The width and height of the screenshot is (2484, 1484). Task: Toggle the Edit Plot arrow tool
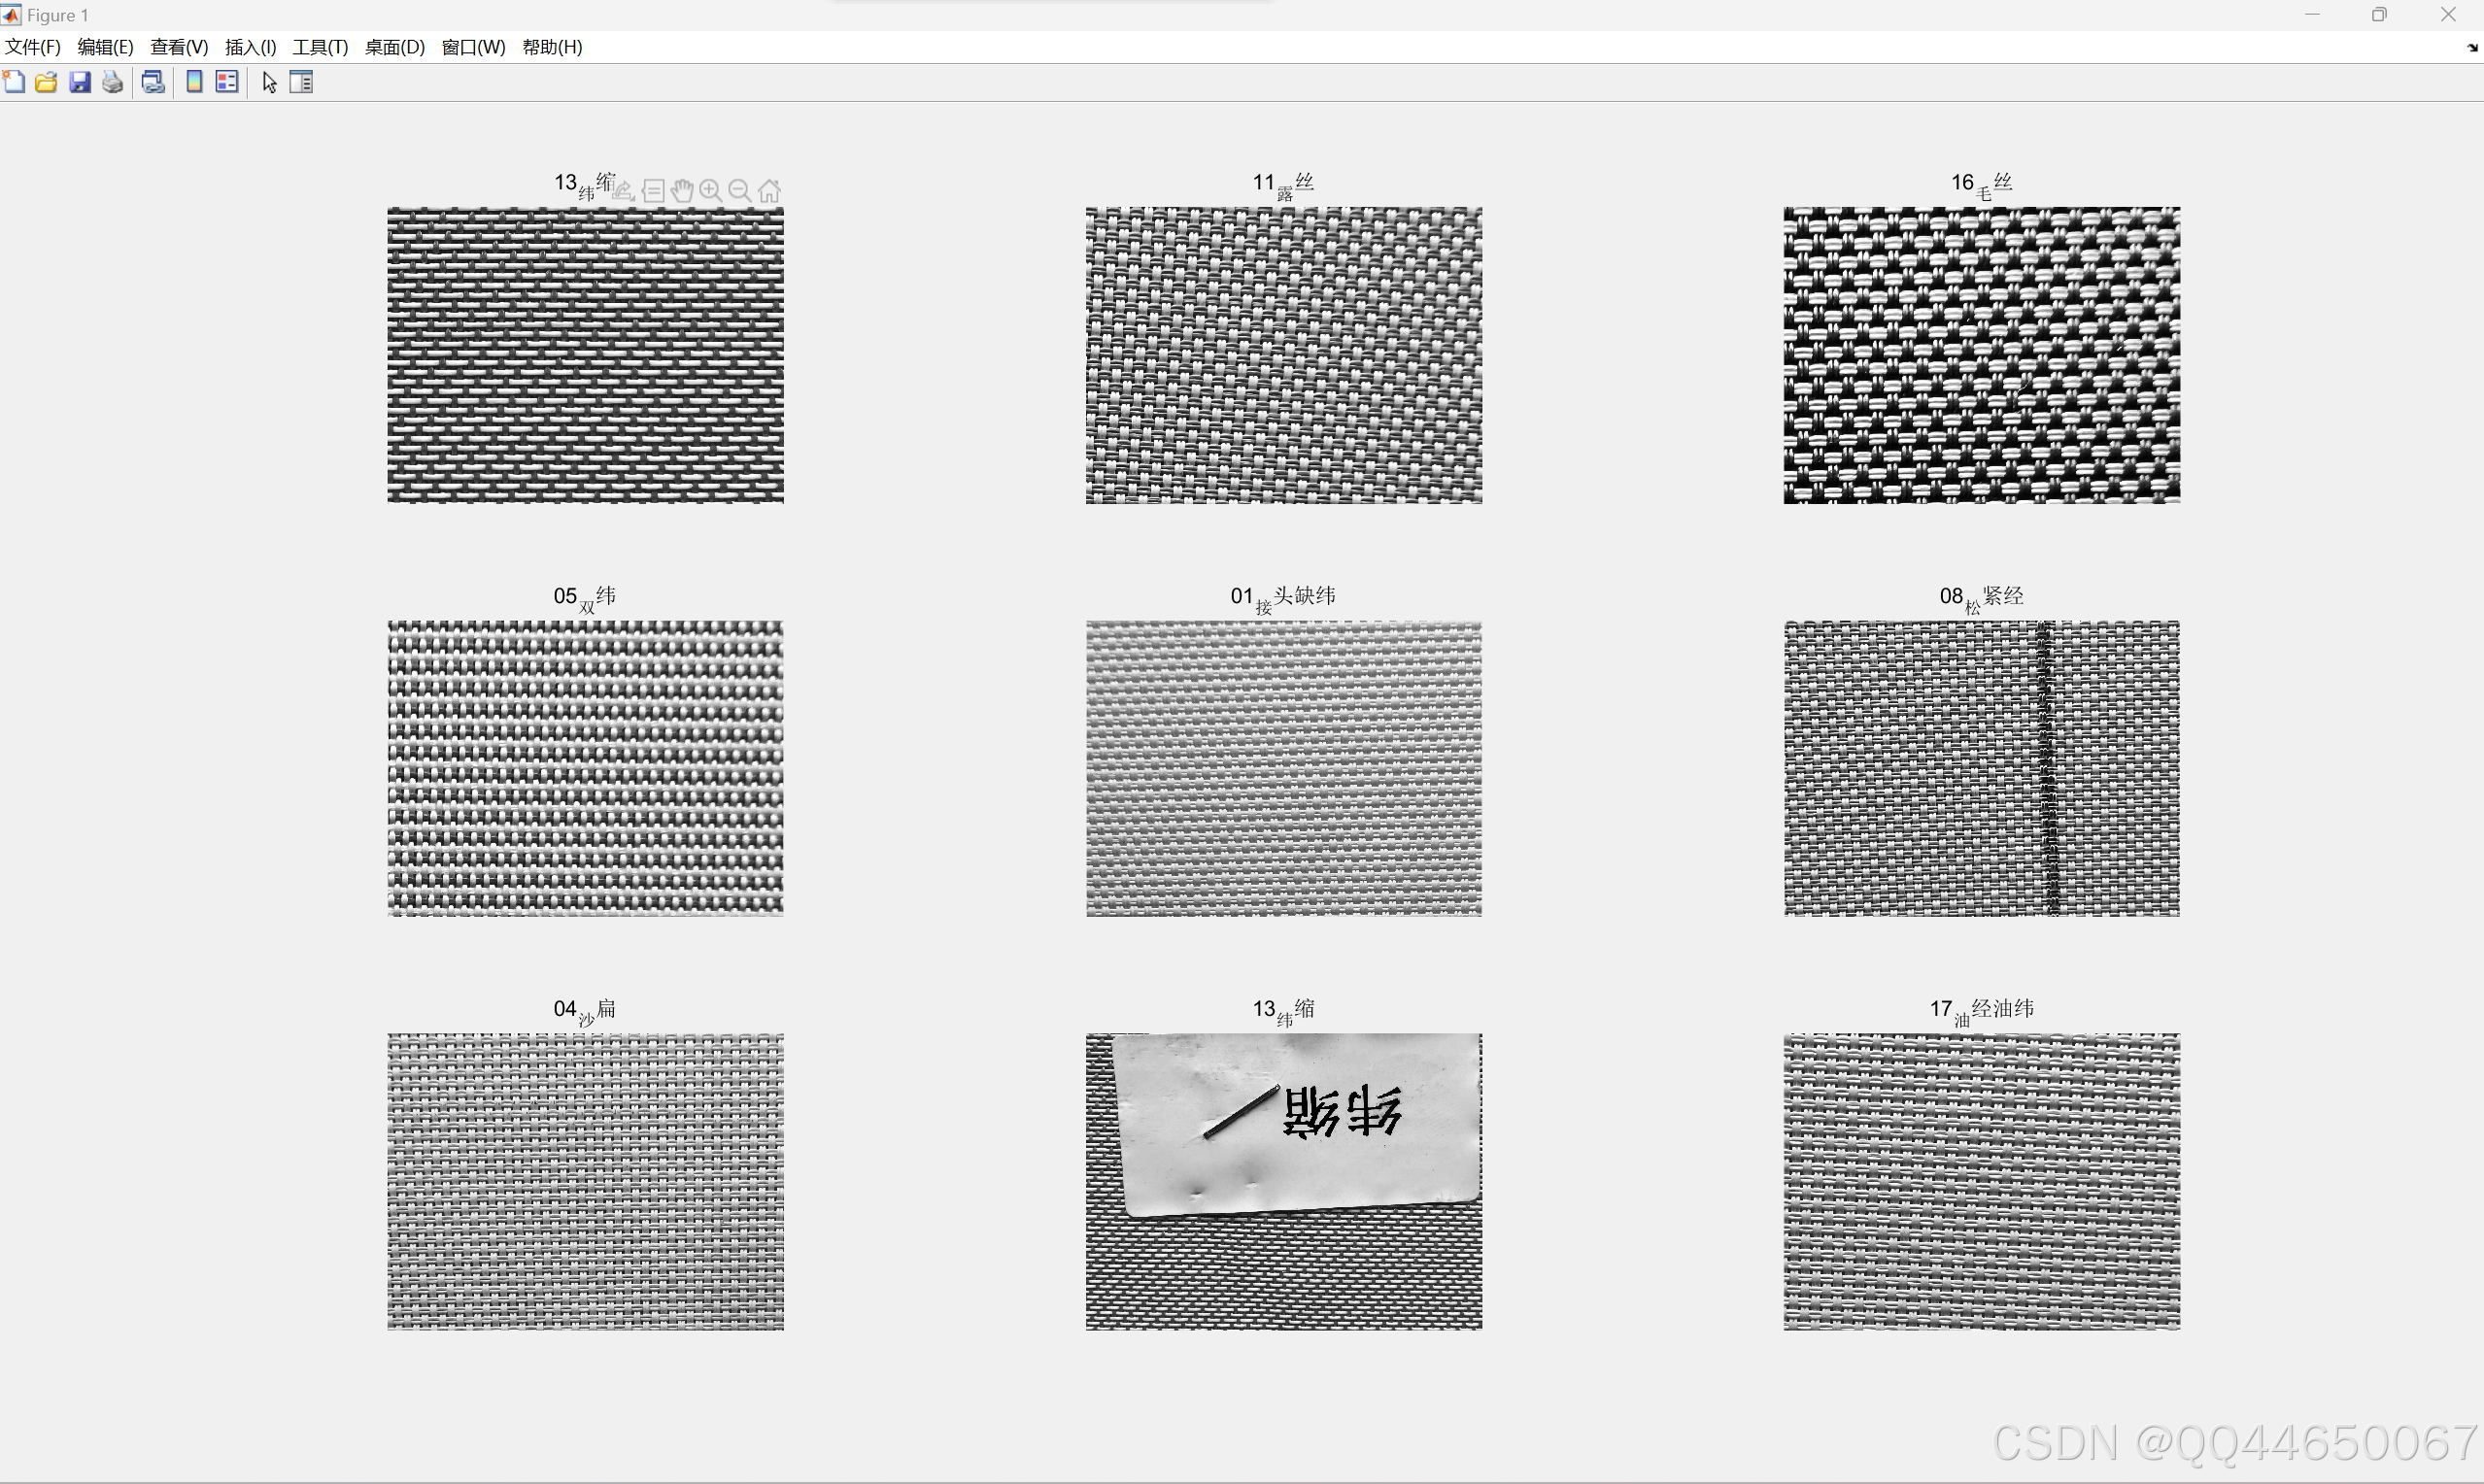pos(269,82)
